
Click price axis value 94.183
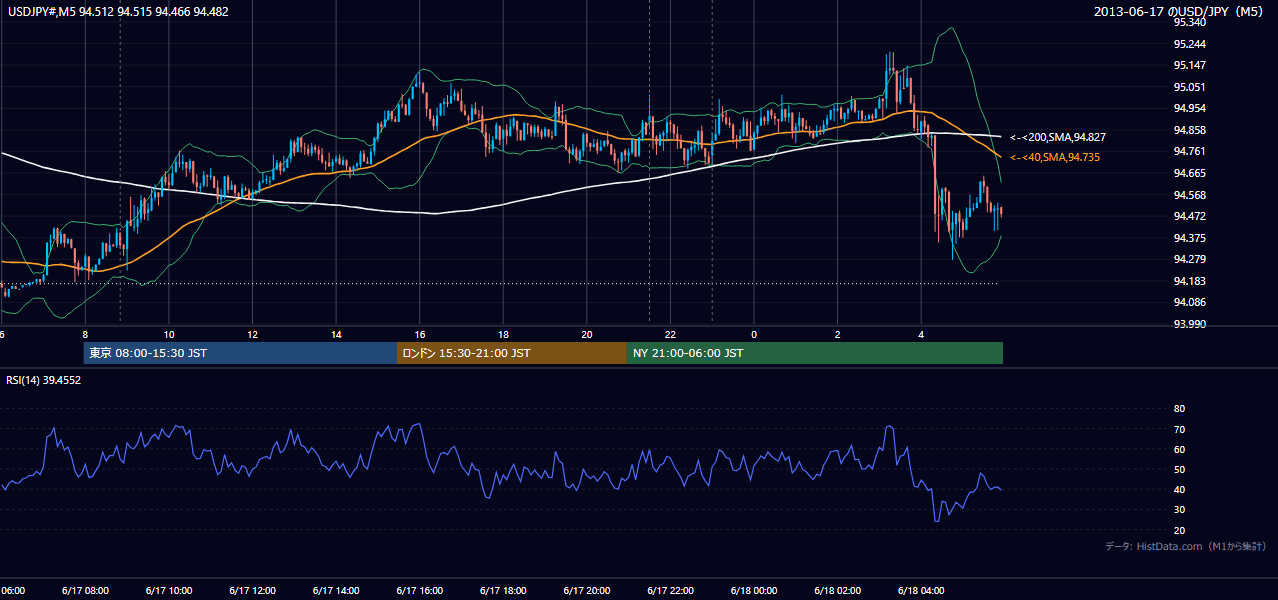click(x=1189, y=281)
